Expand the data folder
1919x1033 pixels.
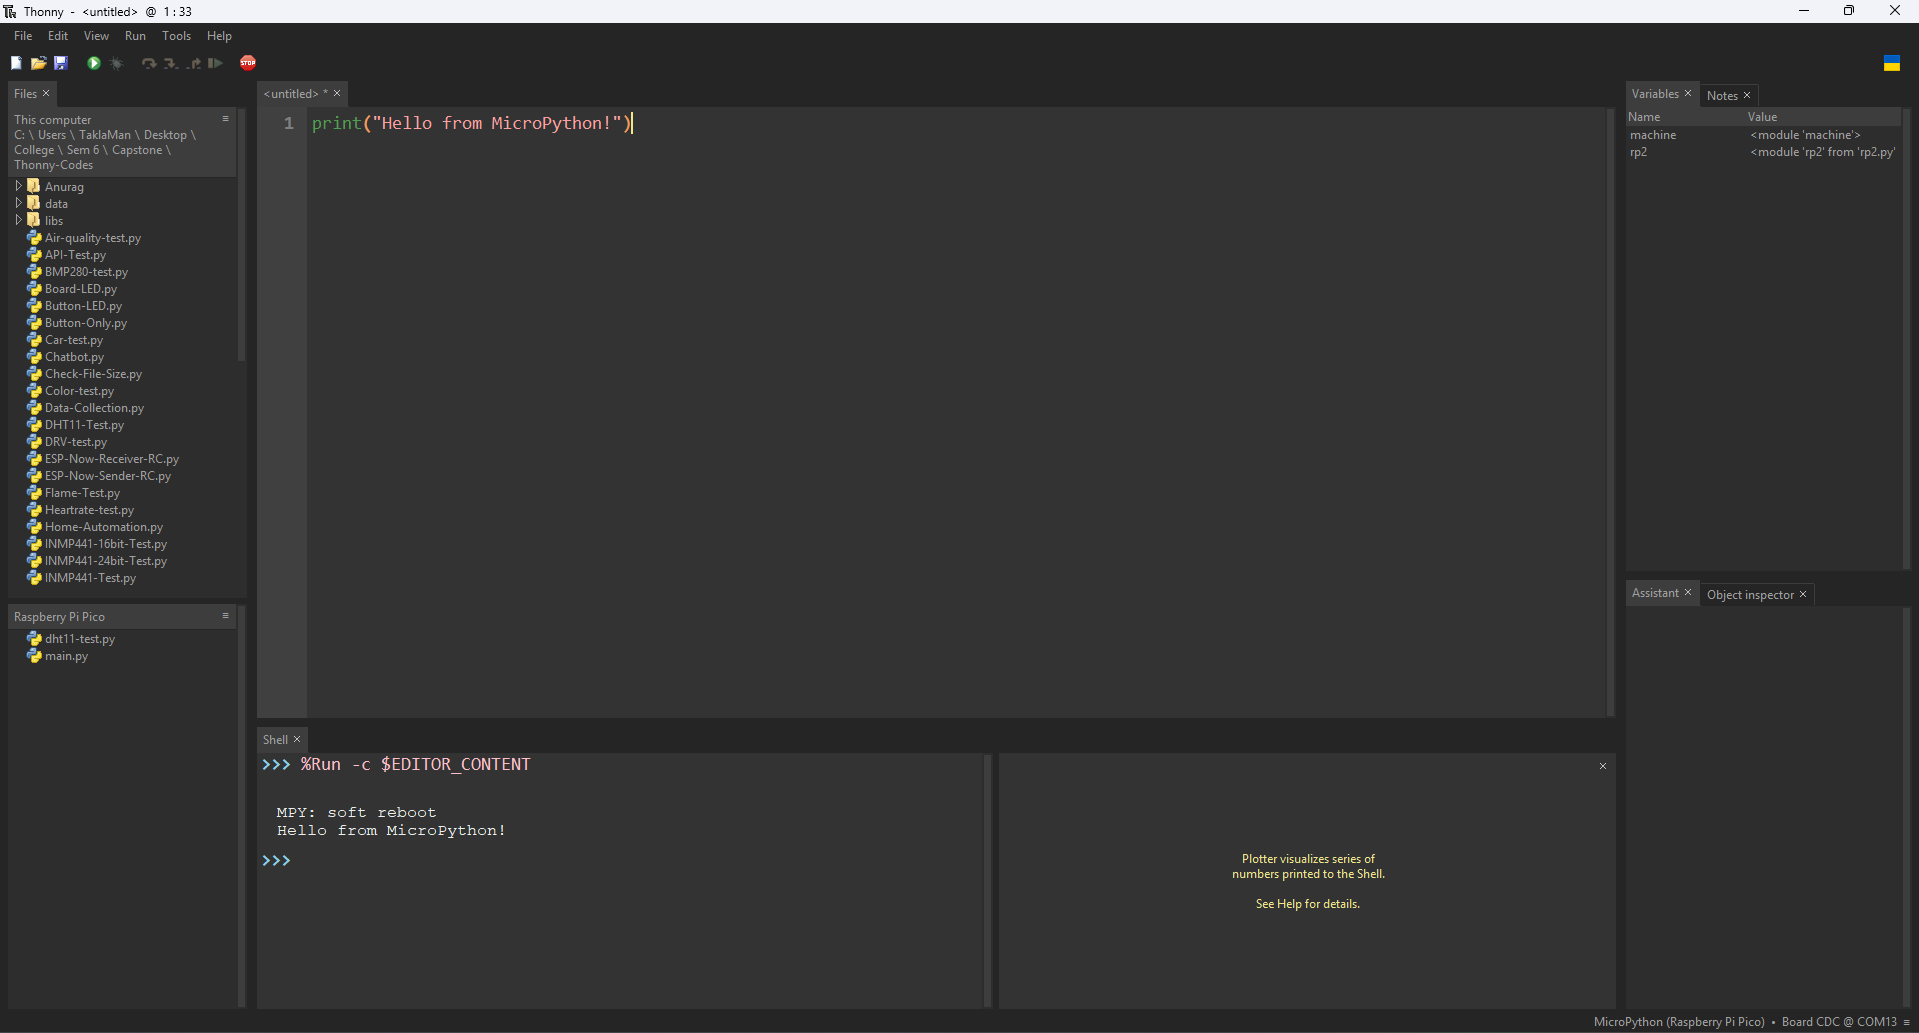pyautogui.click(x=18, y=203)
